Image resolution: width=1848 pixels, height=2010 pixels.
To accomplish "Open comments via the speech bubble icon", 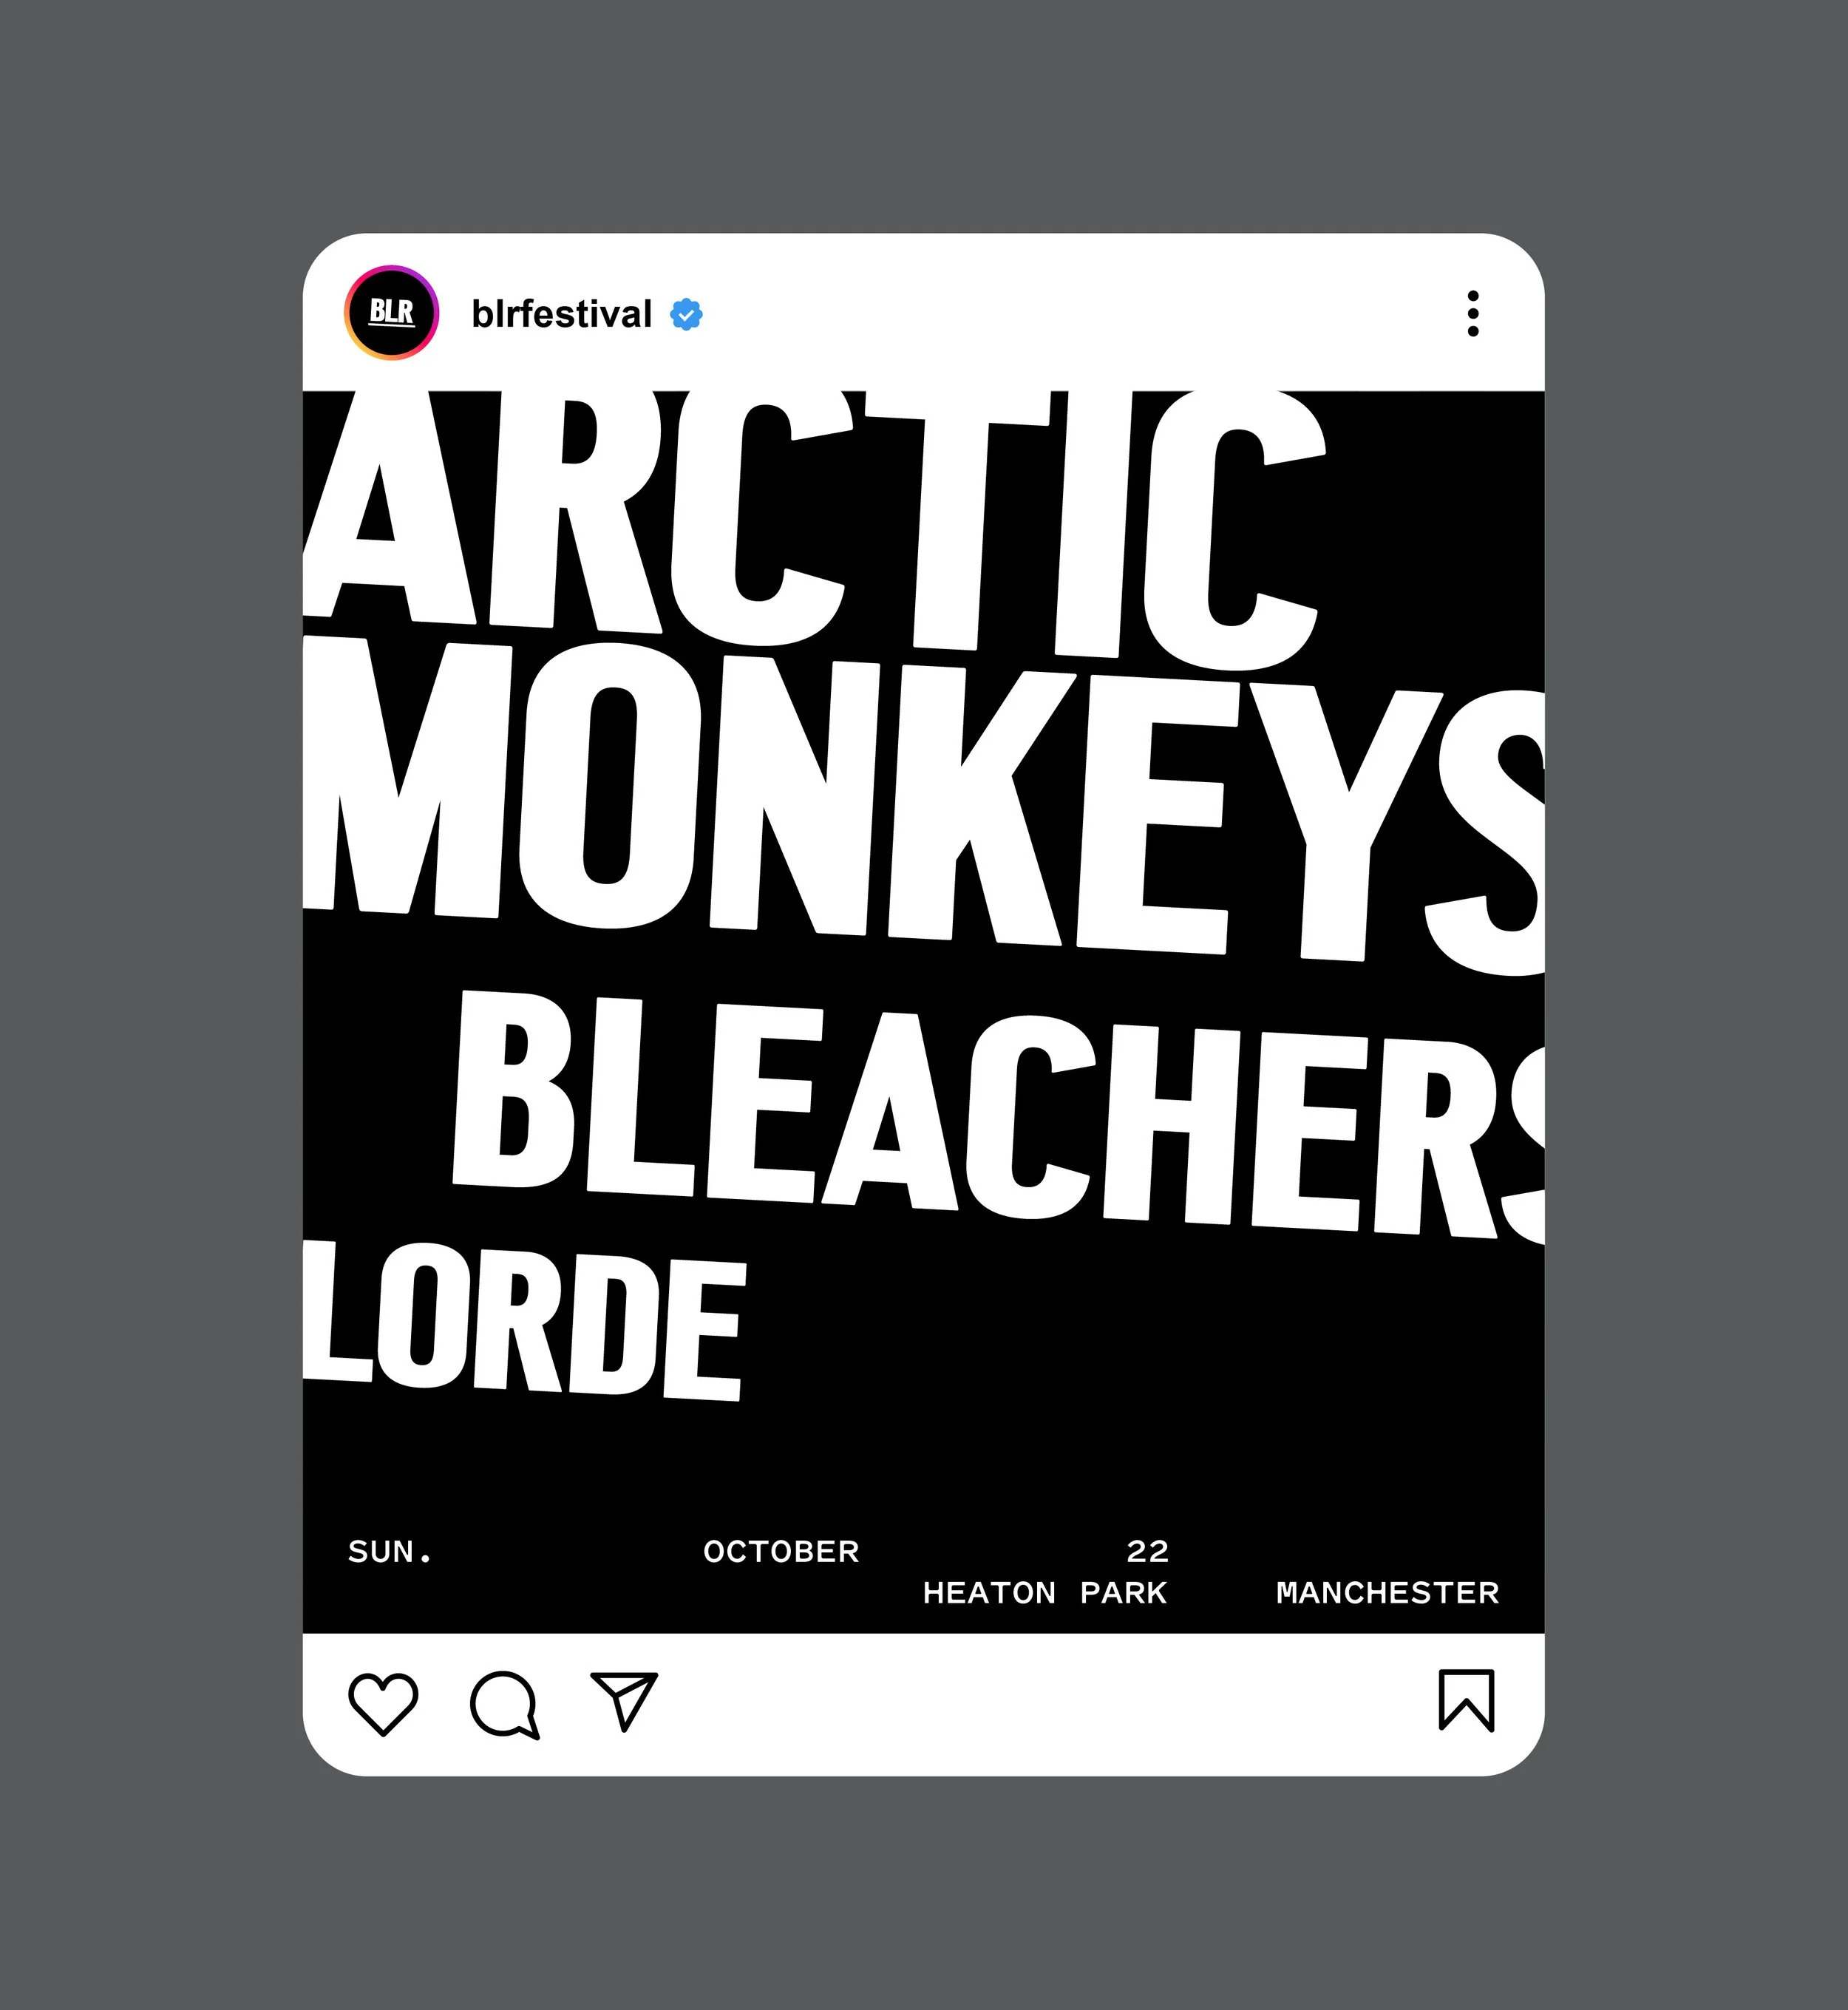I will [505, 1704].
